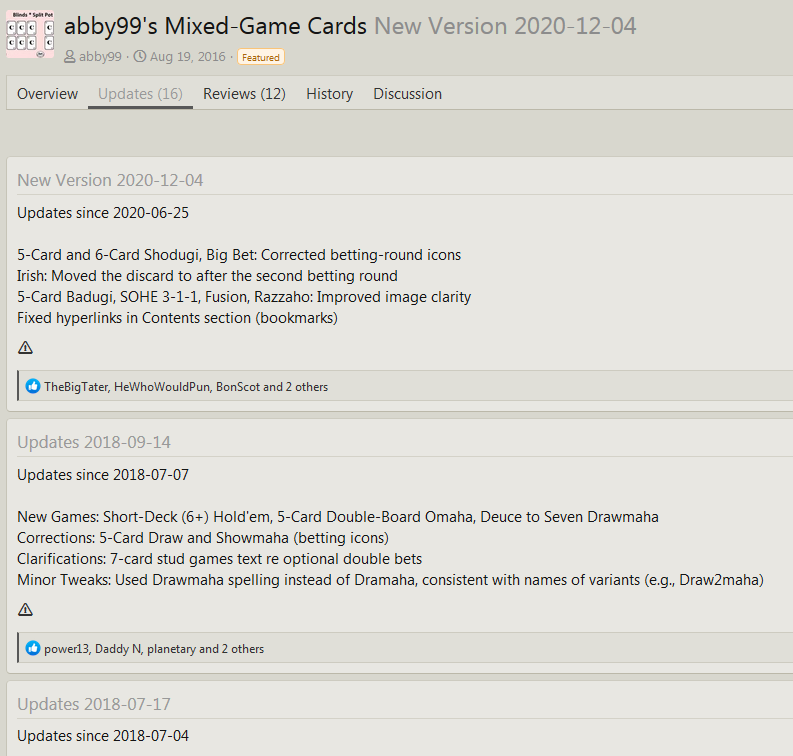Click the Featured badge
This screenshot has width=793, height=756.
261,57
